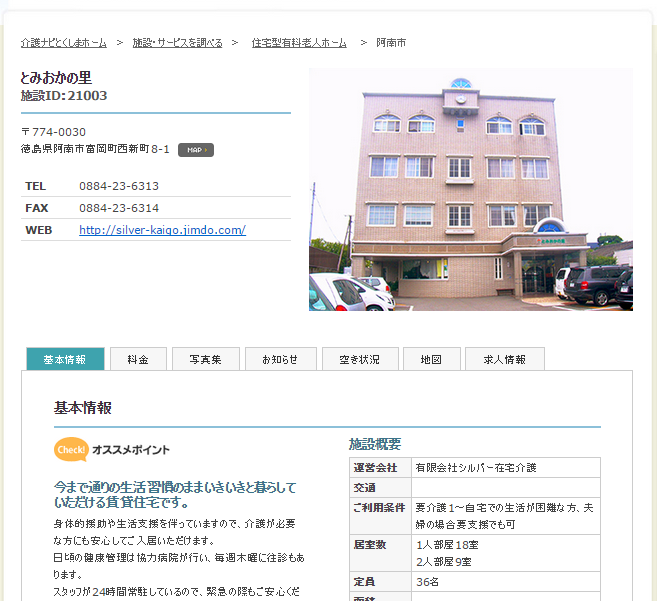The height and width of the screenshot is (601, 657).
Task: Click the MAP button beside the address
Action: tap(195, 150)
